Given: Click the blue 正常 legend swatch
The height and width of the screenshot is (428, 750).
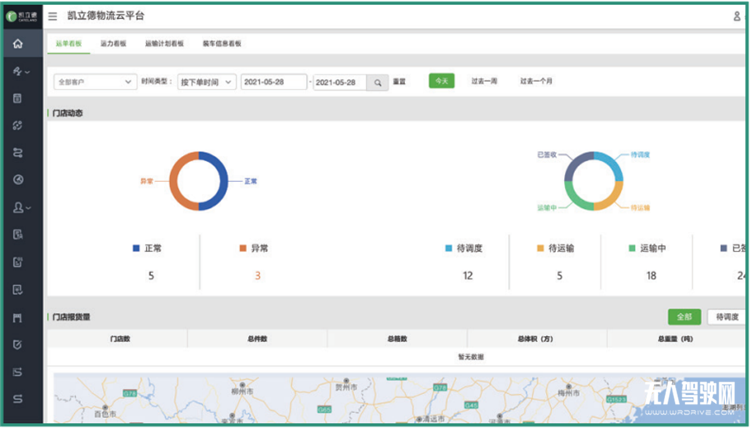Looking at the screenshot, I should coord(136,247).
